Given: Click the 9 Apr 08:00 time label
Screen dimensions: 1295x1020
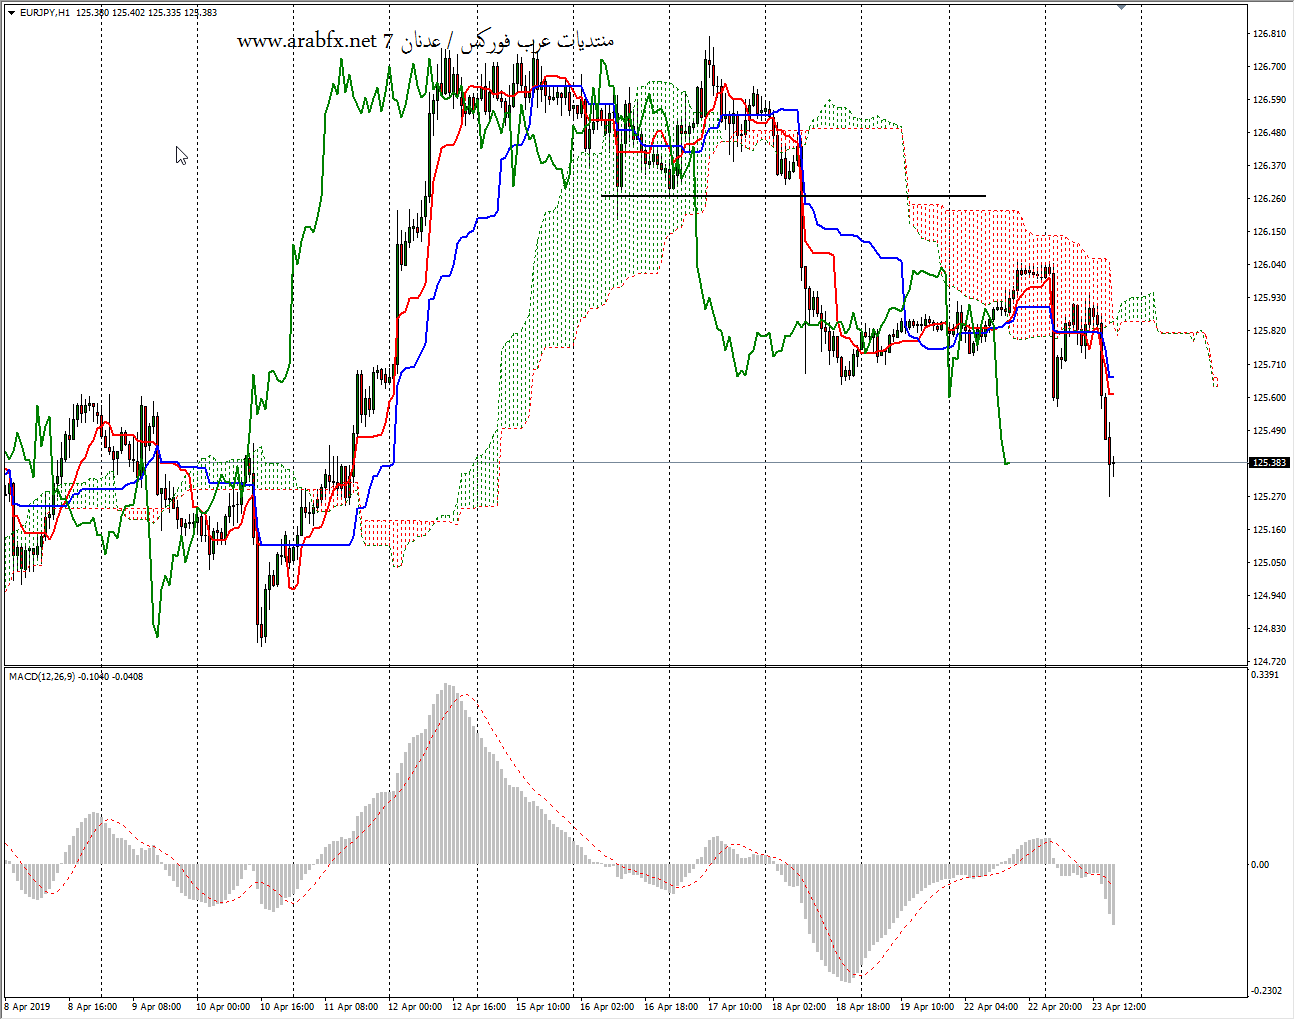Looking at the screenshot, I should pyautogui.click(x=156, y=1007).
